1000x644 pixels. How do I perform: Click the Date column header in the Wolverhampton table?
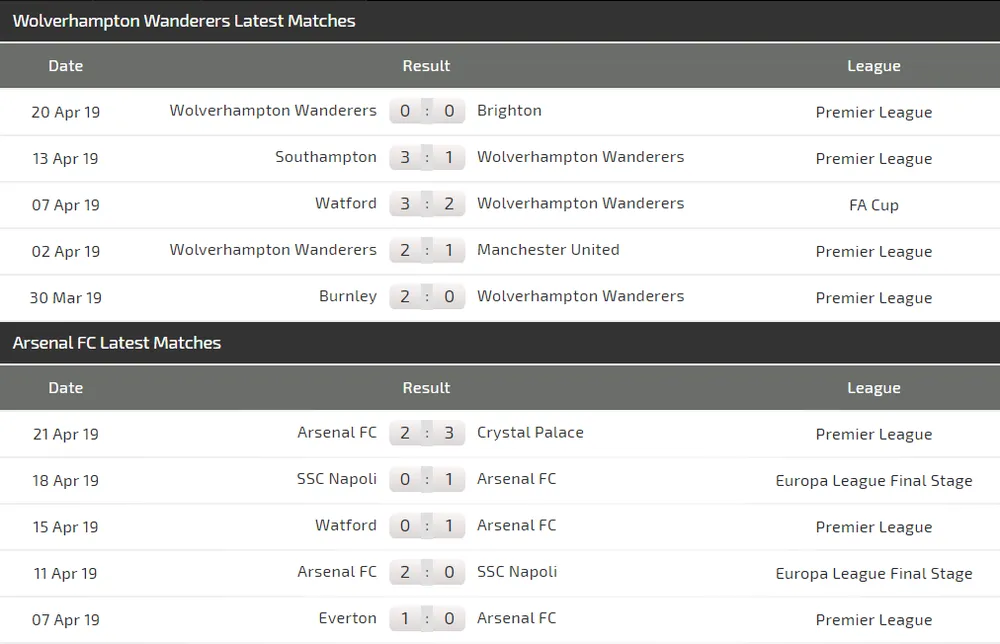[x=66, y=66]
